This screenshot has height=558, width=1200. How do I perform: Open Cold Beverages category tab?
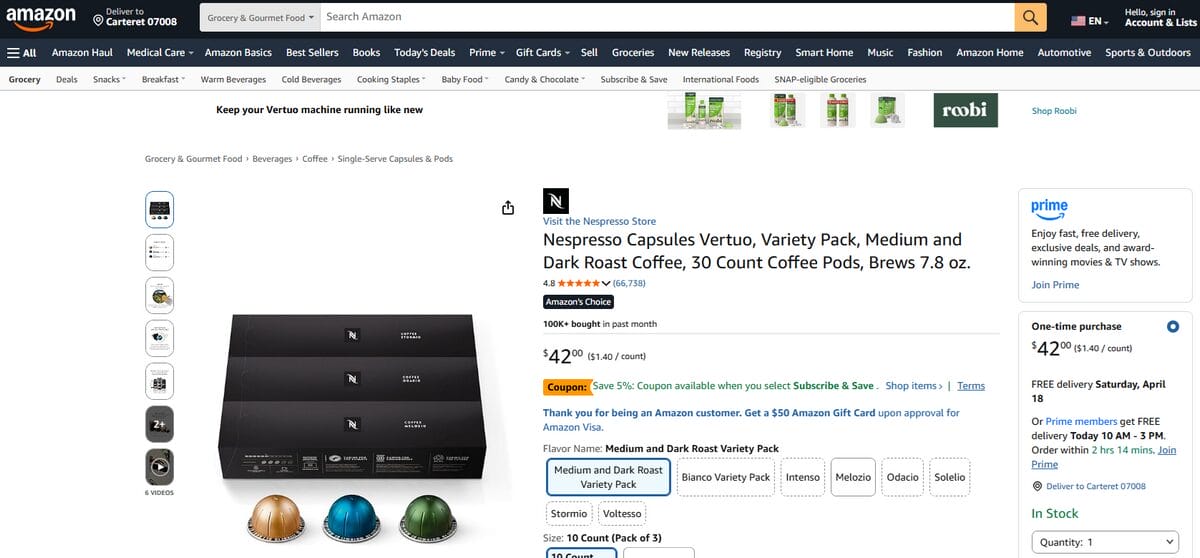tap(311, 79)
